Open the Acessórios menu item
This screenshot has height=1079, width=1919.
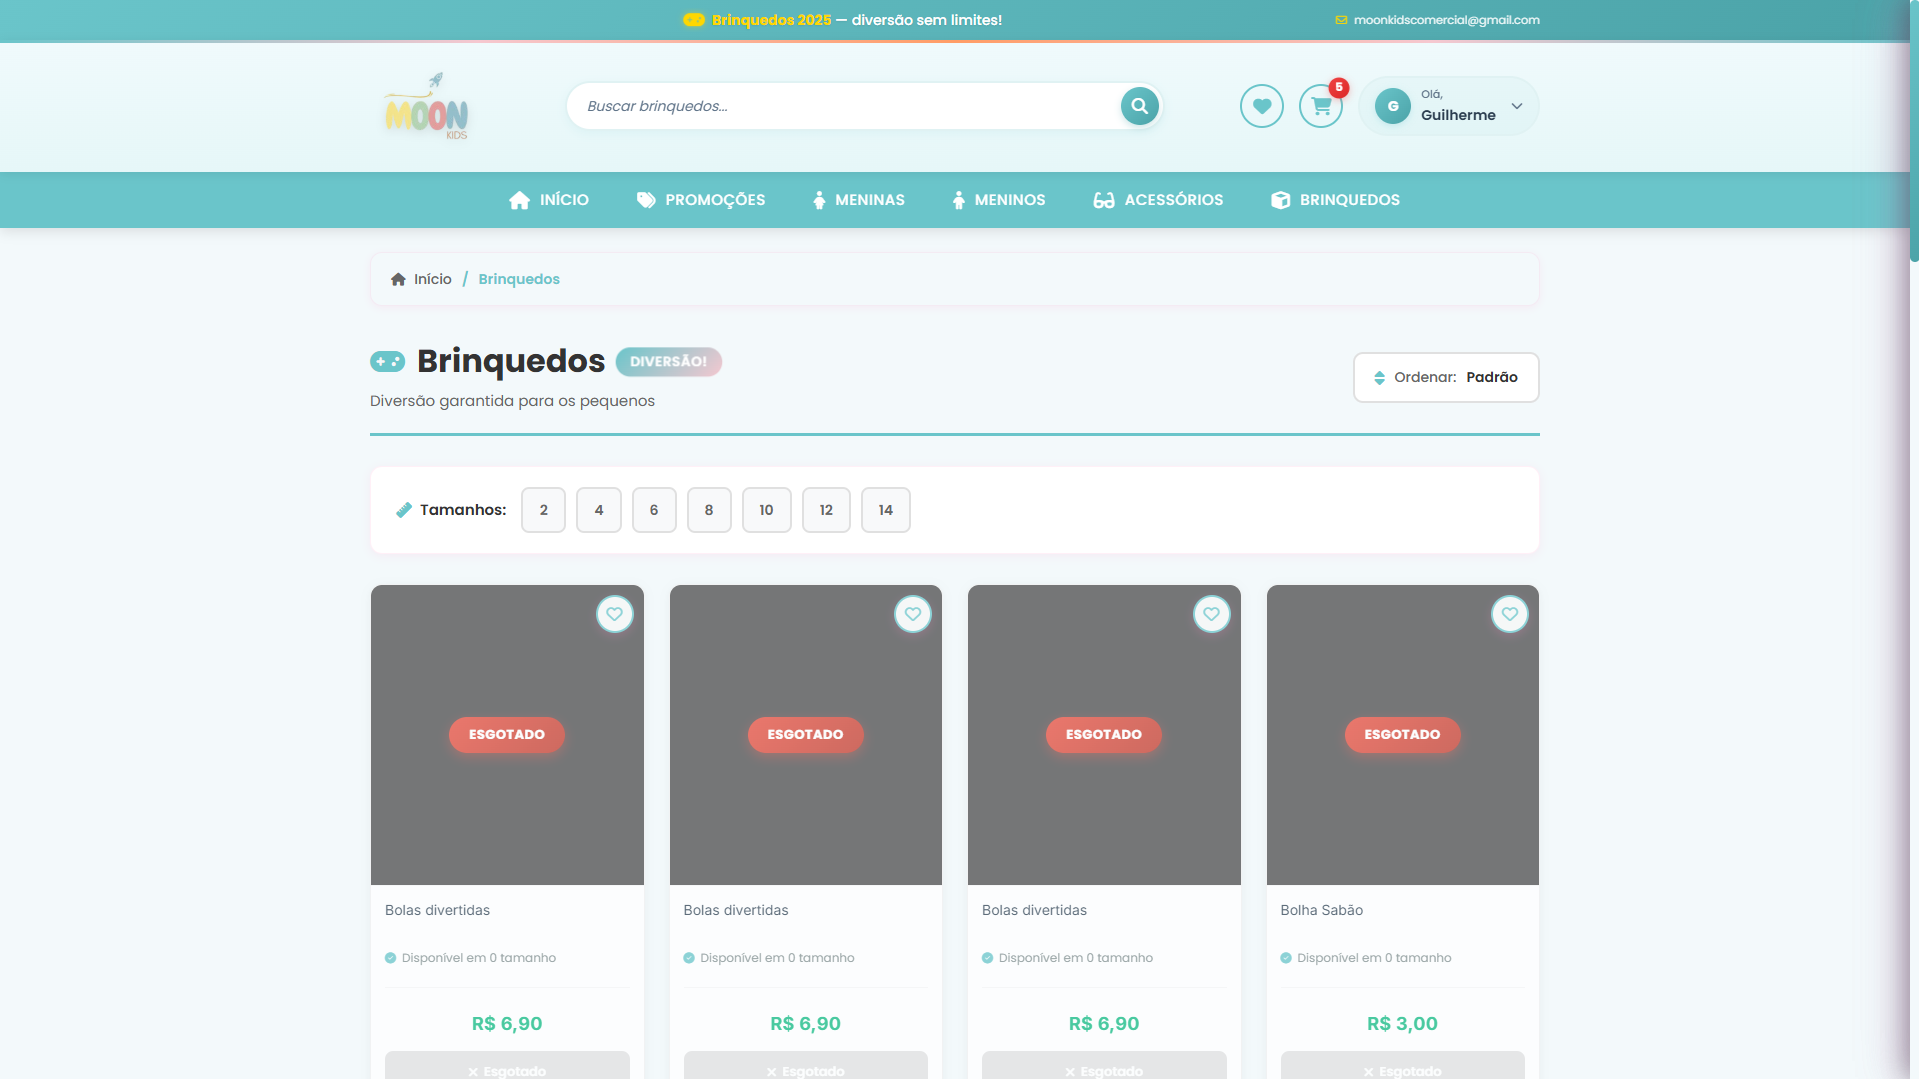1158,200
